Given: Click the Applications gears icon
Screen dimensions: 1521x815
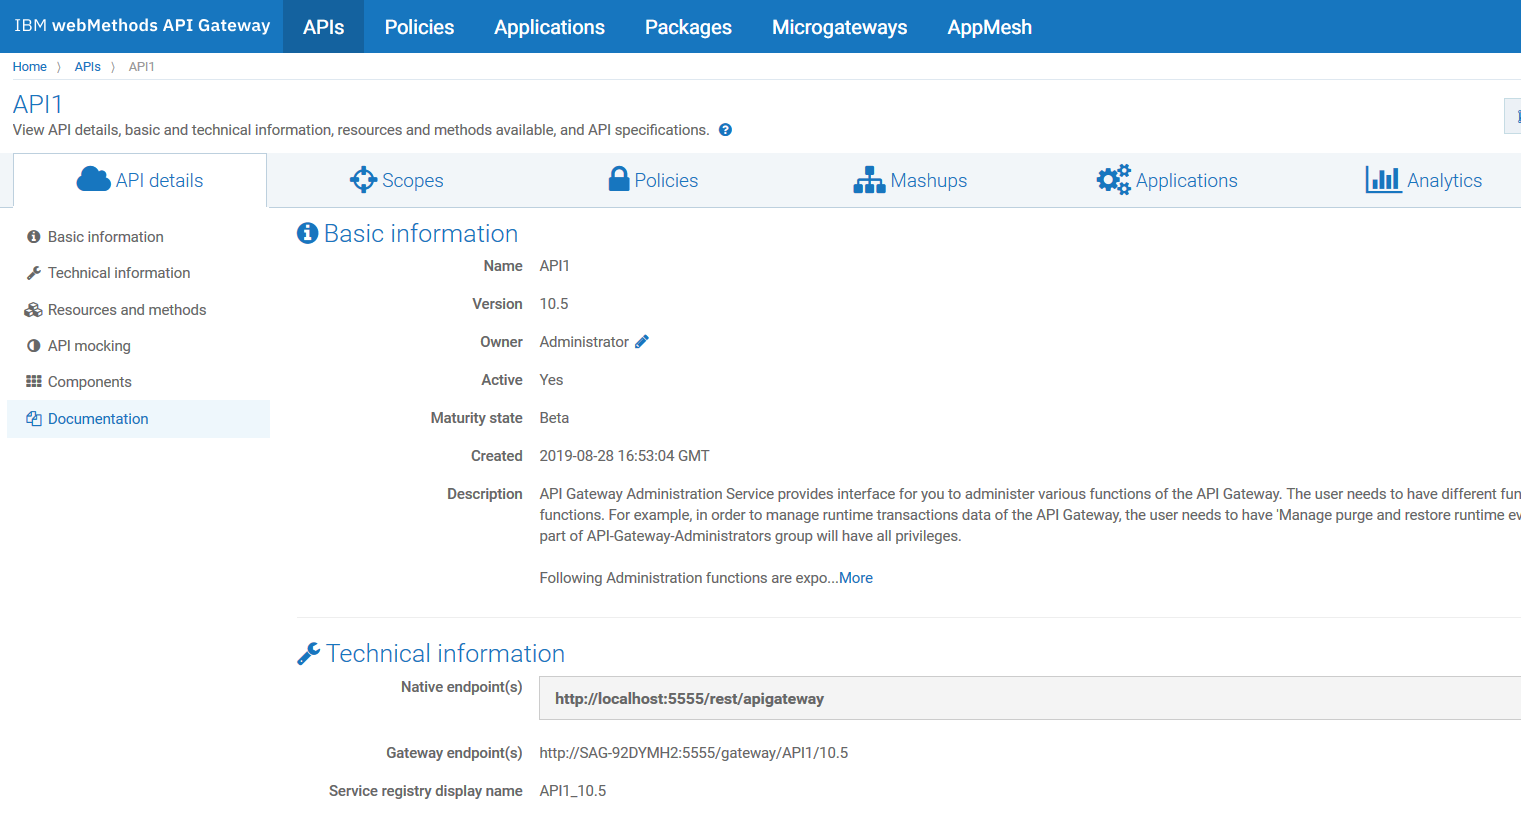Looking at the screenshot, I should (1113, 180).
